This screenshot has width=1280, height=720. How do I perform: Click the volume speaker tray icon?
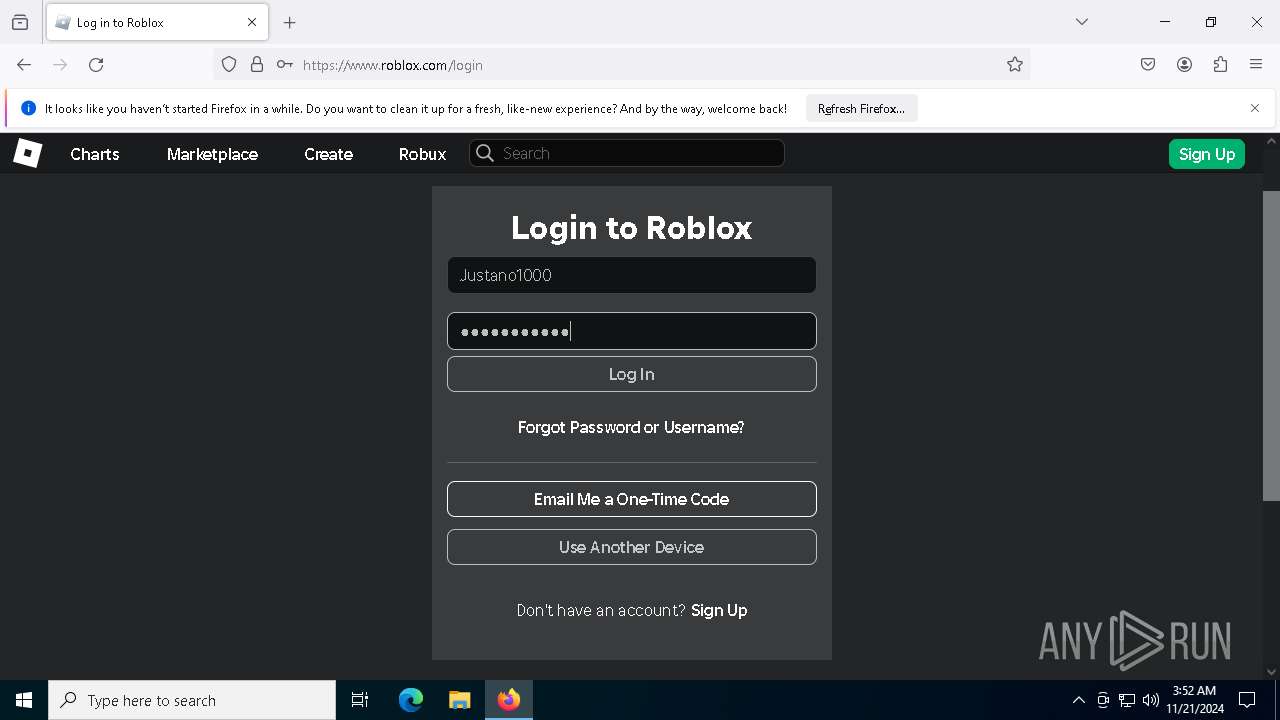point(1150,700)
